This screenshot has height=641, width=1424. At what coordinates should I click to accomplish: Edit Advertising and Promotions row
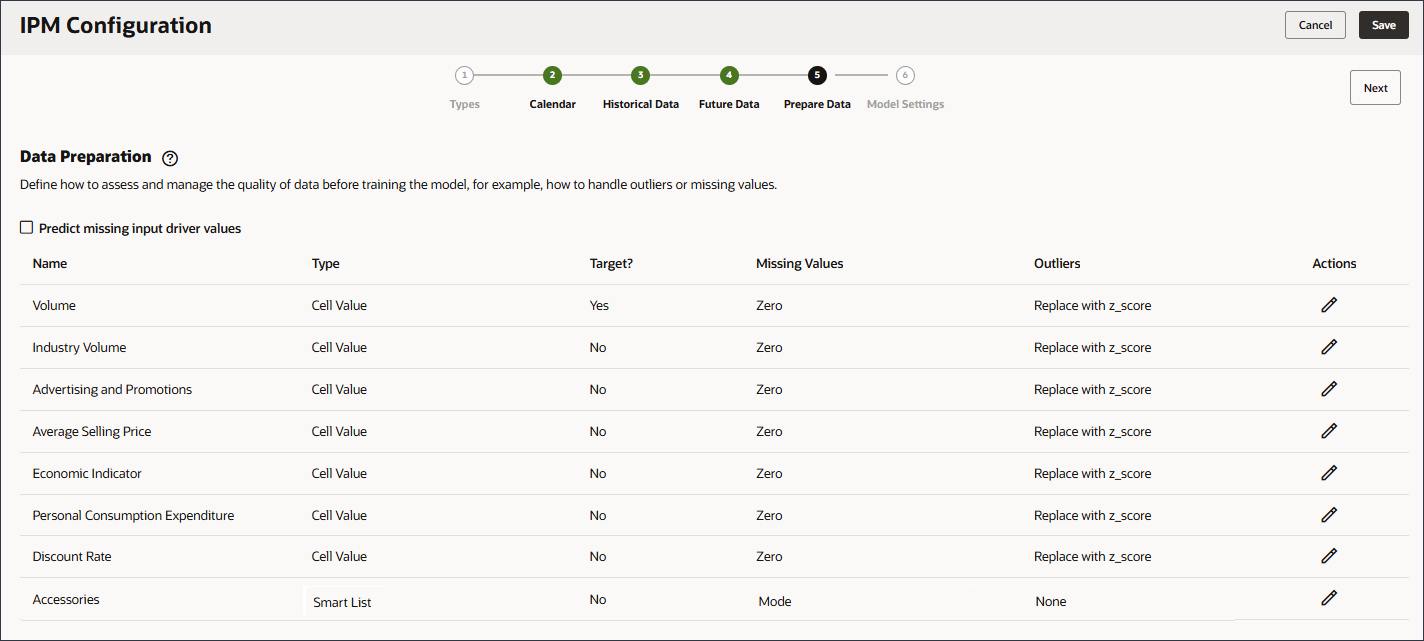1328,389
